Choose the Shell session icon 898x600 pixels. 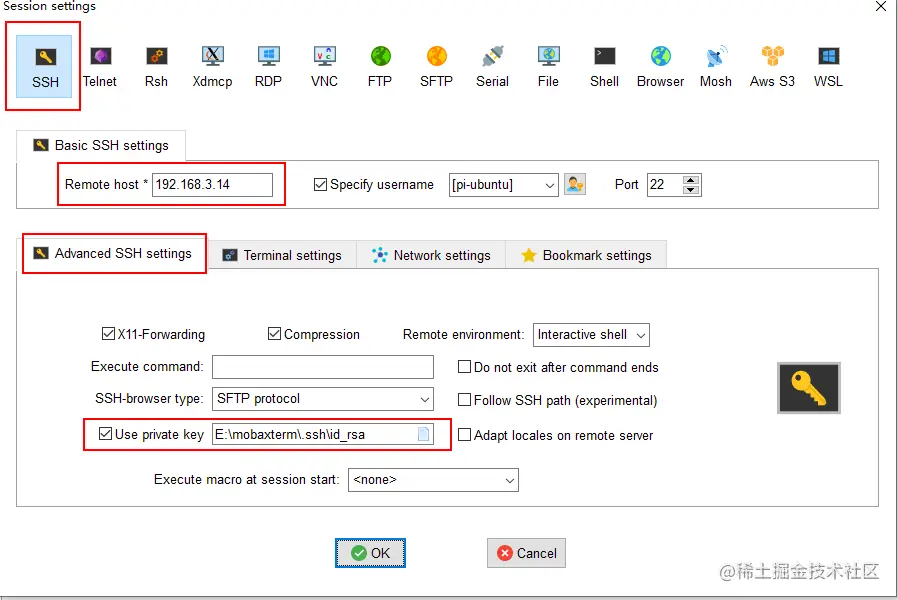[x=604, y=66]
